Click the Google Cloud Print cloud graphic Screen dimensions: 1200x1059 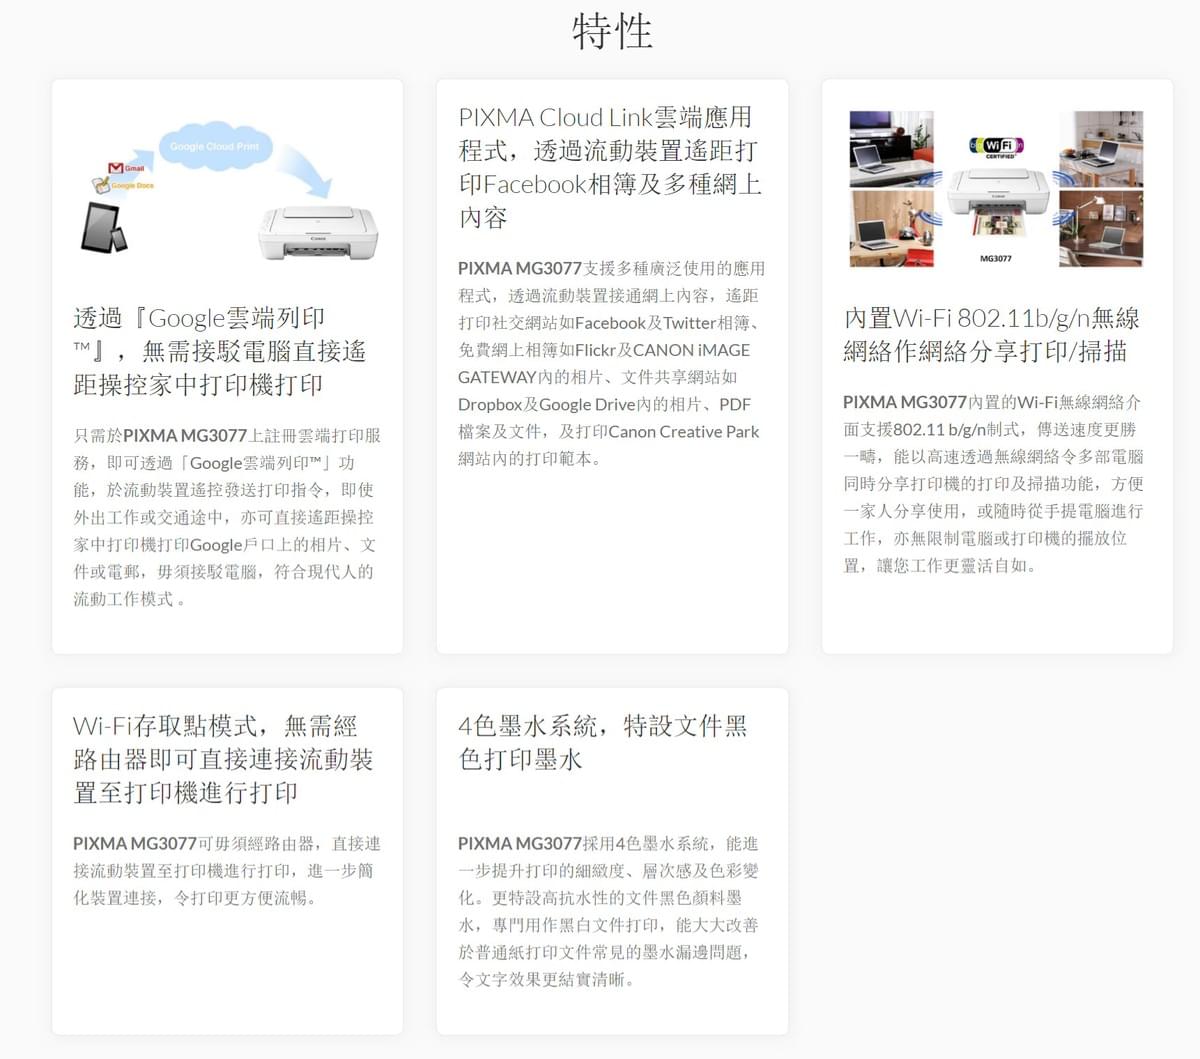pos(214,147)
